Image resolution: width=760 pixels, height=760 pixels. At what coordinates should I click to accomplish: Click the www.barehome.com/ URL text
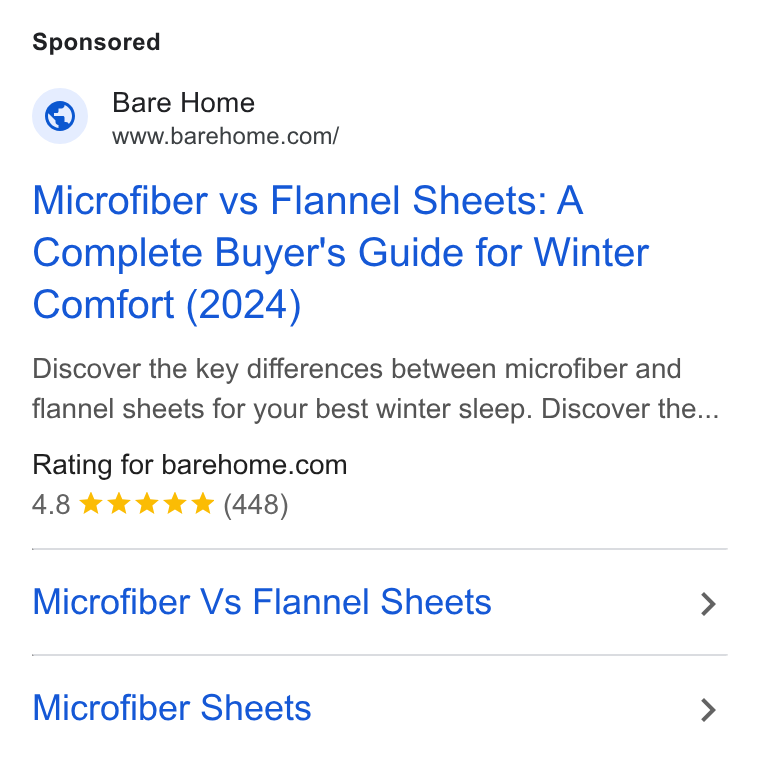point(225,136)
